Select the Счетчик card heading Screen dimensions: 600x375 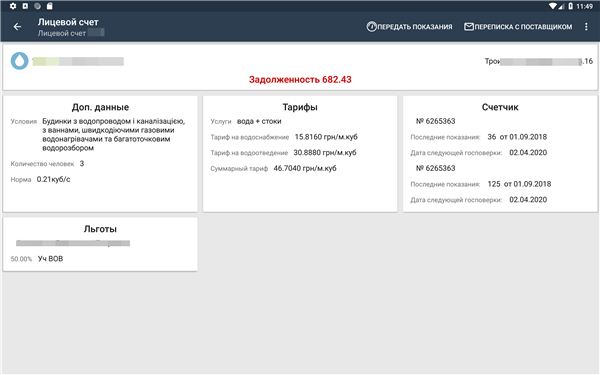click(500, 107)
